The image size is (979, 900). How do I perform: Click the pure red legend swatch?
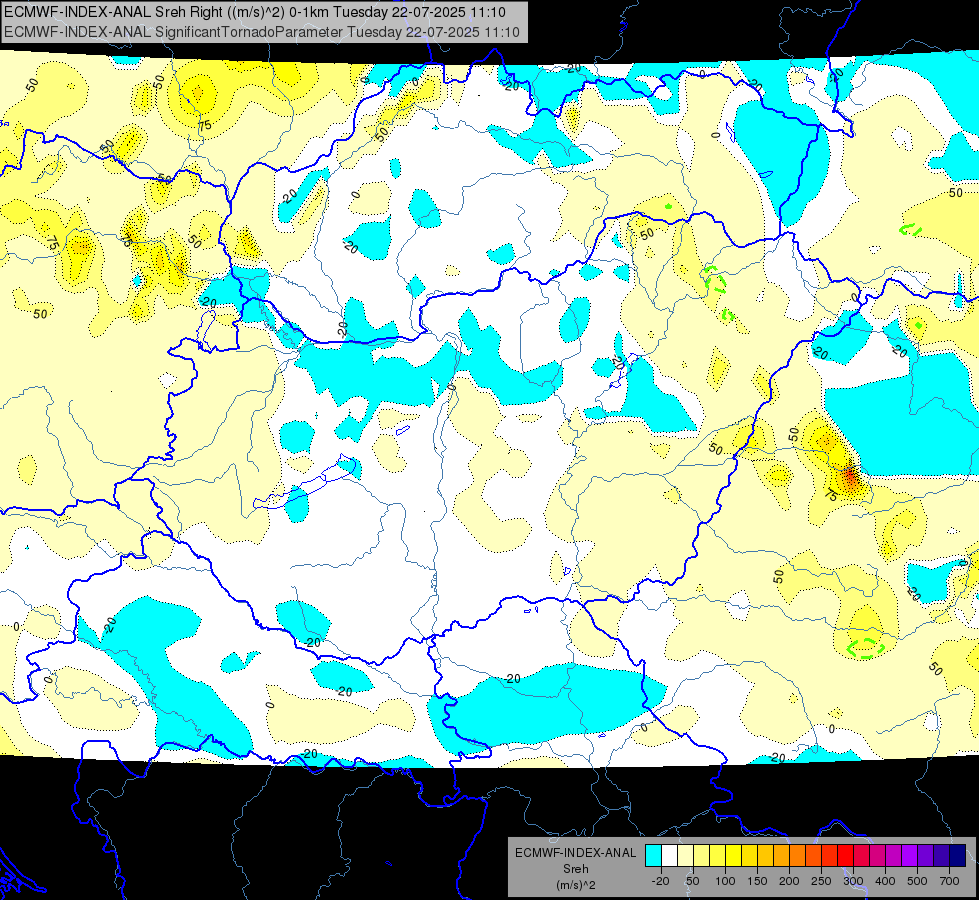pyautogui.click(x=845, y=855)
